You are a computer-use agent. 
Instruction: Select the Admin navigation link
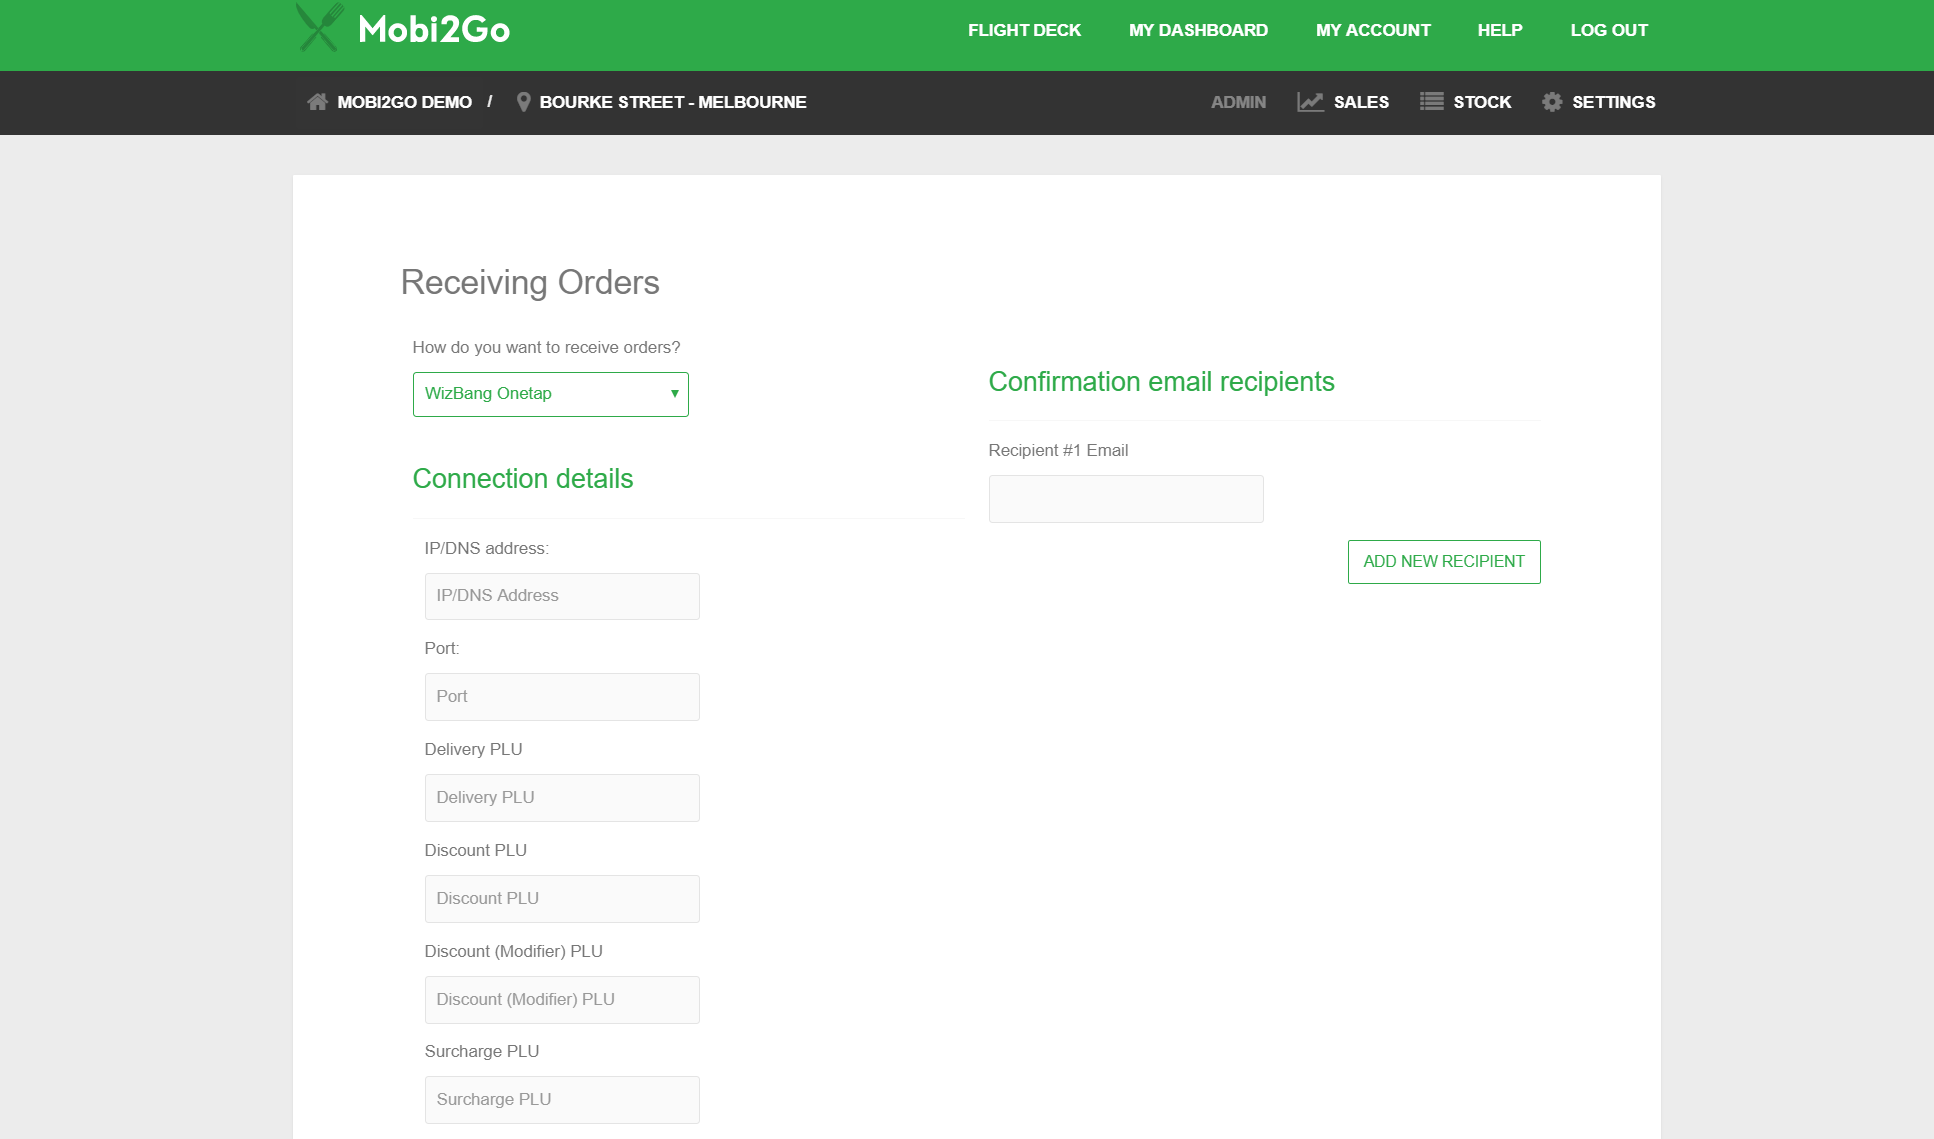tap(1238, 102)
